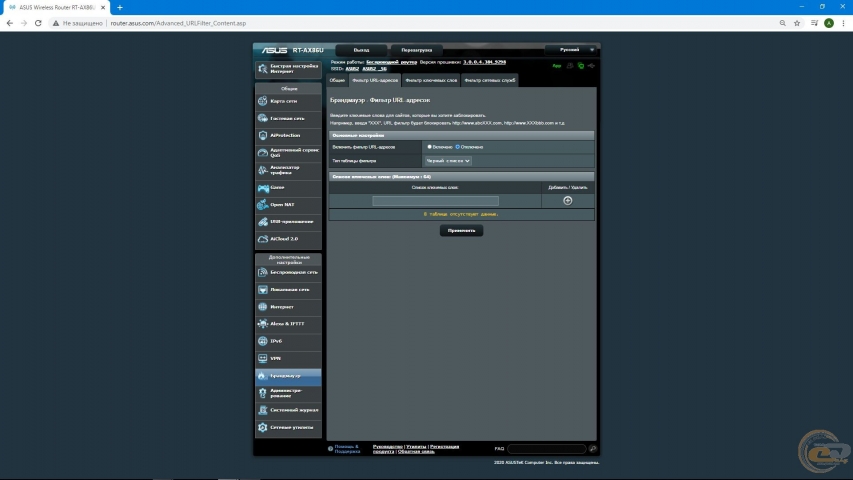
Task: Open the Network Map (Карта сети) page
Action: coord(288,101)
